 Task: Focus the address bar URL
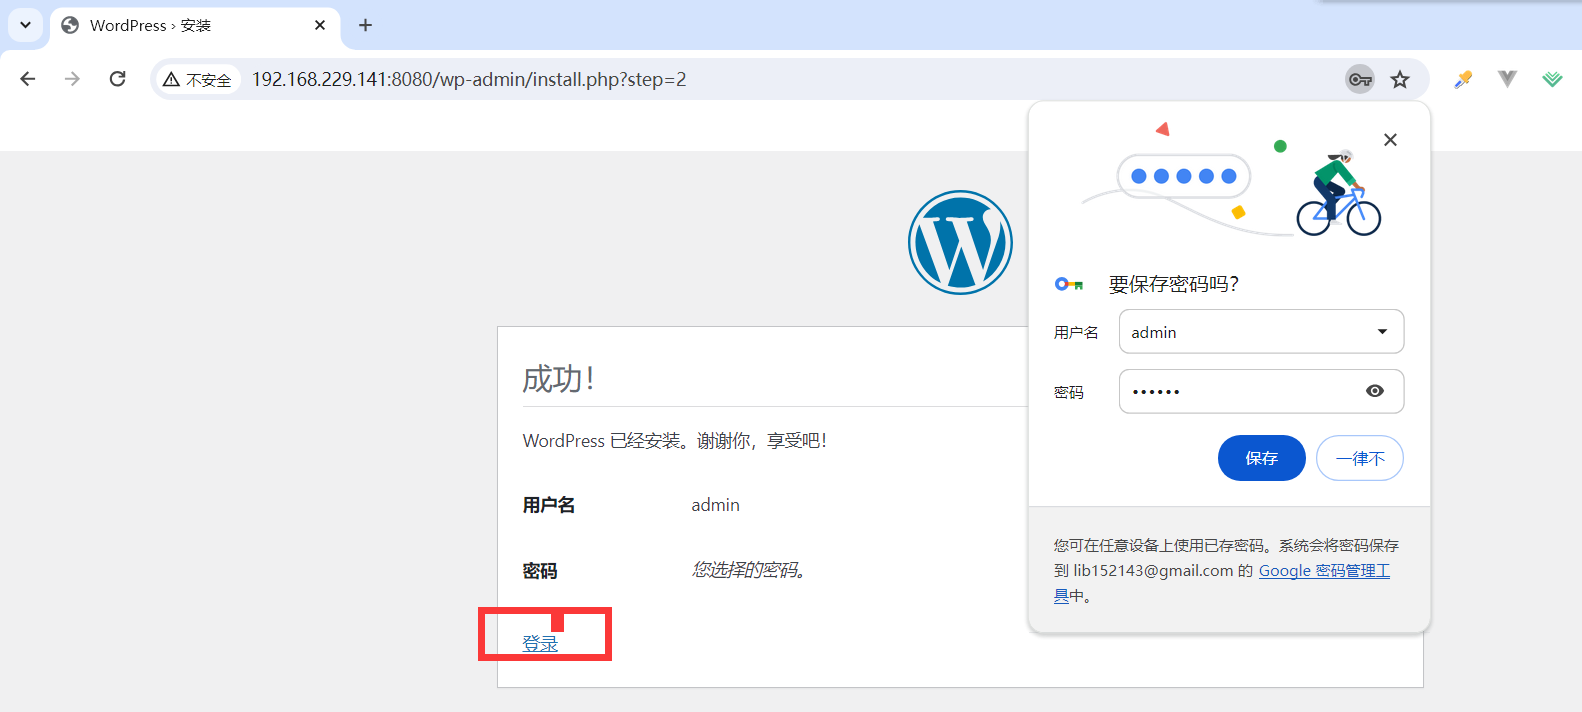point(469,80)
